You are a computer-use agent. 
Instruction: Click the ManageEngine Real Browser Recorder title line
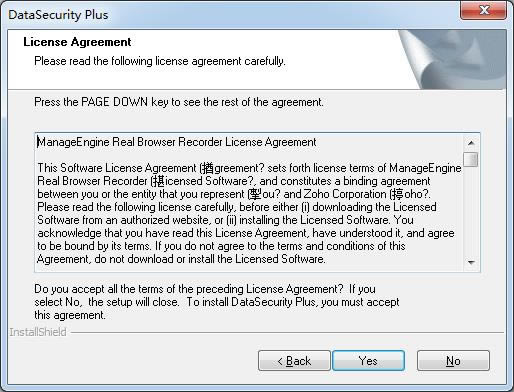pyautogui.click(x=177, y=142)
